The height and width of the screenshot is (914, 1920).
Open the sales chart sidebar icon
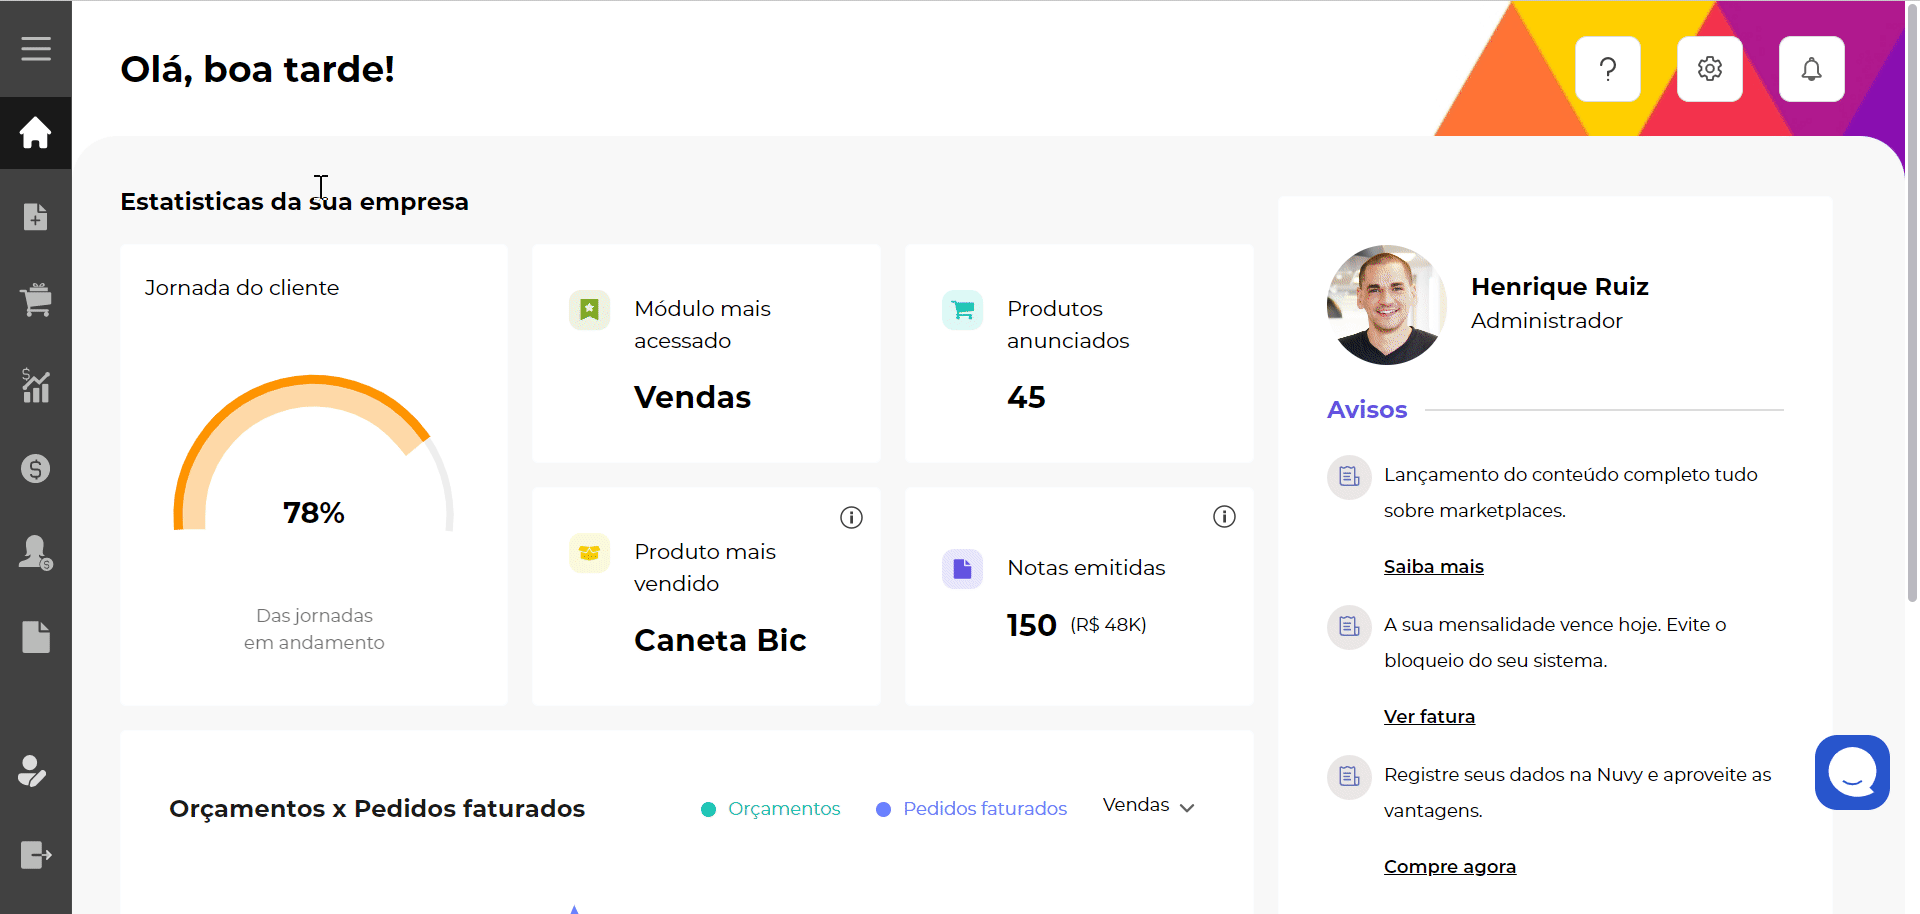pos(36,385)
